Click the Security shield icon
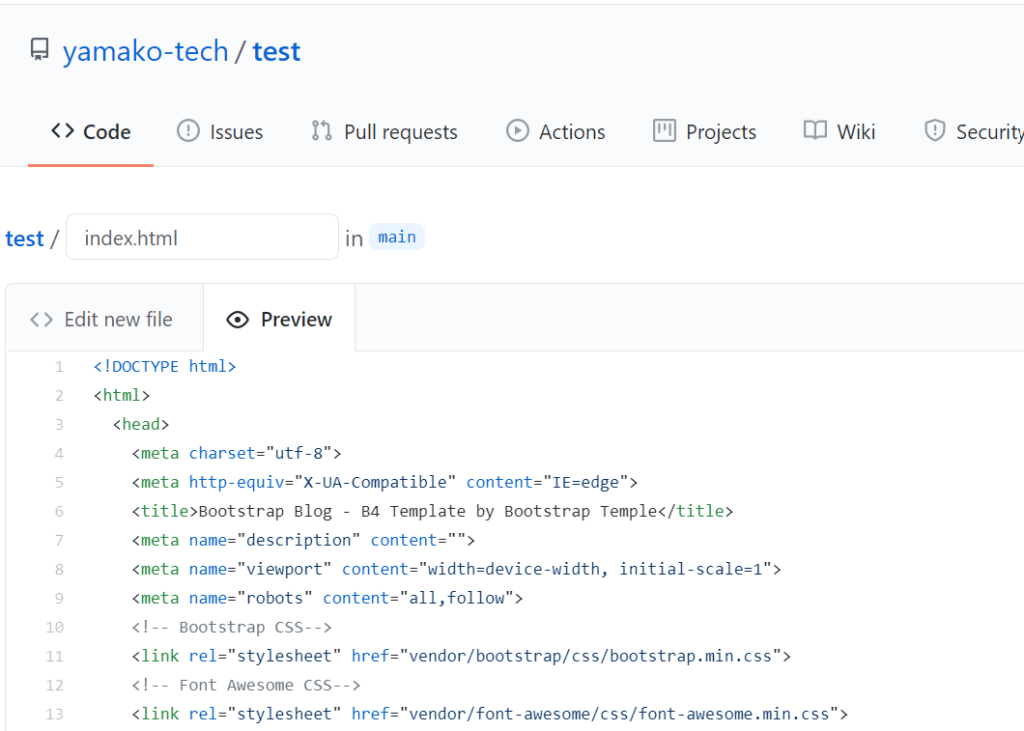This screenshot has width=1024, height=731. pos(935,131)
